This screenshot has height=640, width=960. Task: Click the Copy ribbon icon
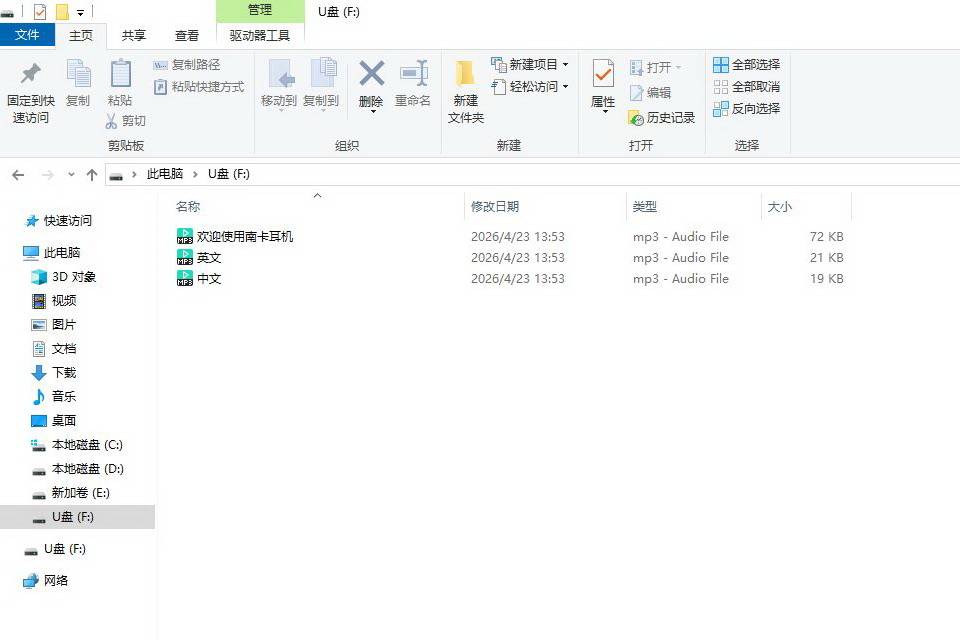pos(78,73)
